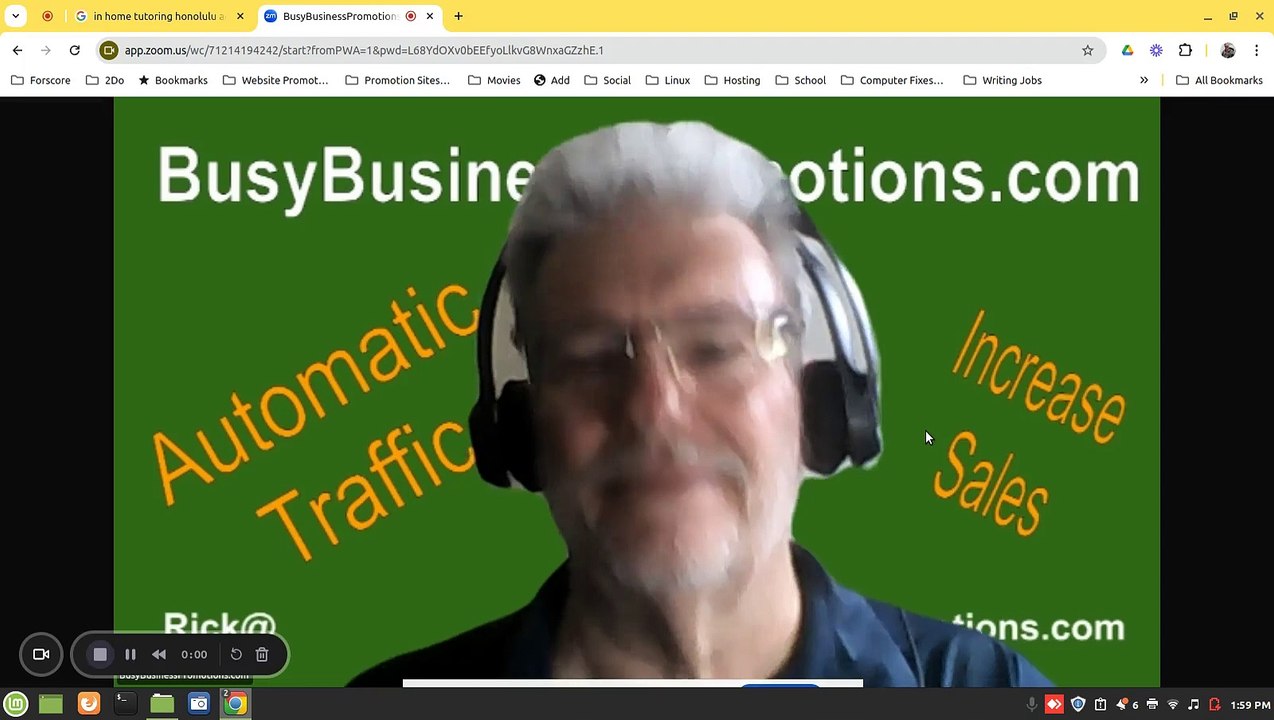Open the Computer Fixes... bookmark folder
The image size is (1274, 720).
[892, 80]
